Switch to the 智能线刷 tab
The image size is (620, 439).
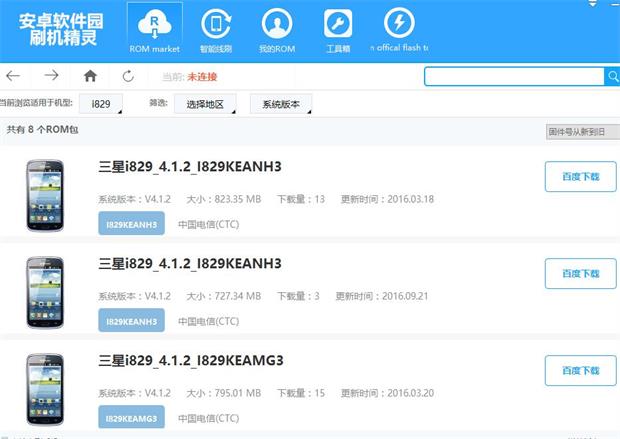click(216, 31)
